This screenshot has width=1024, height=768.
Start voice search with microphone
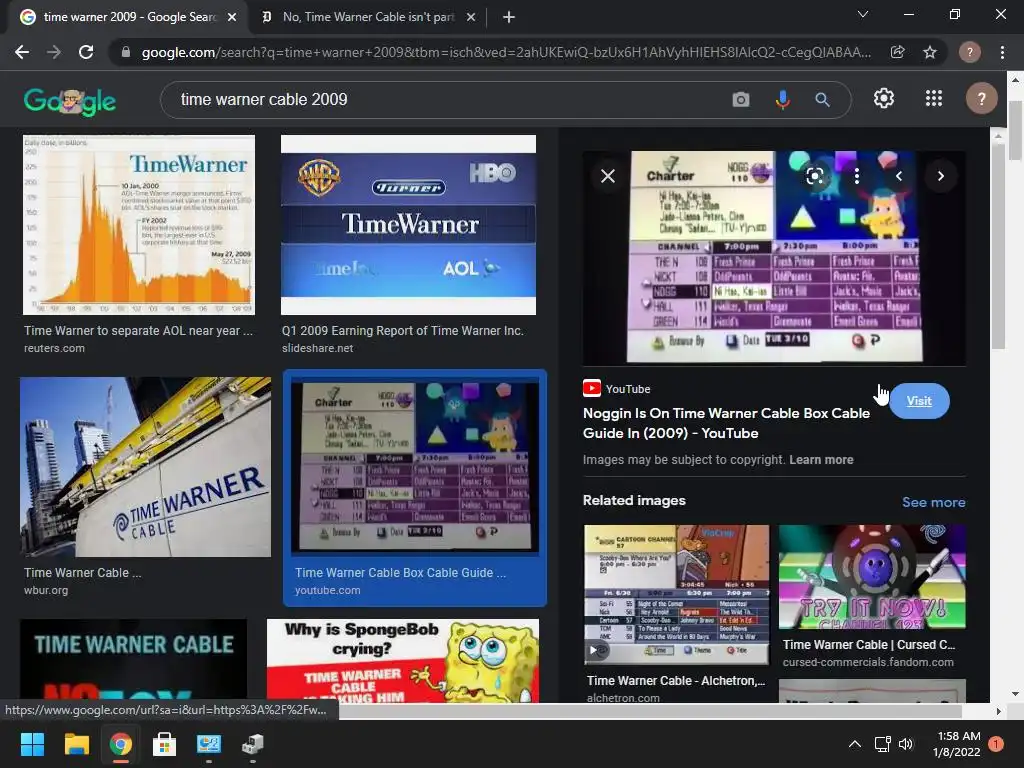[782, 100]
